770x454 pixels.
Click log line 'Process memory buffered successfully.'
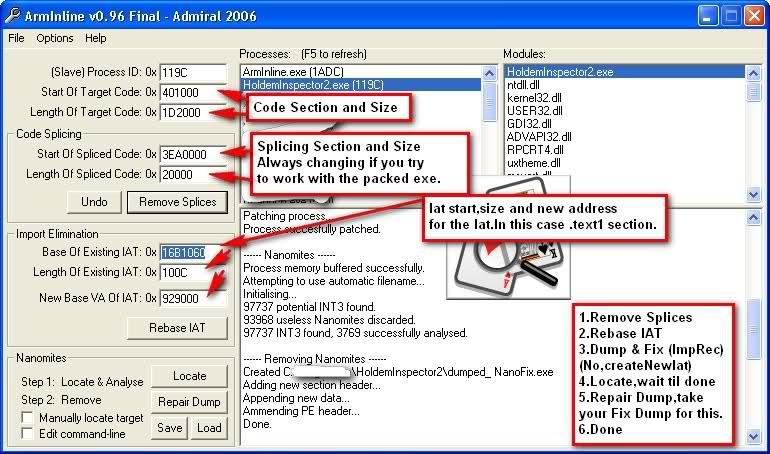(334, 268)
